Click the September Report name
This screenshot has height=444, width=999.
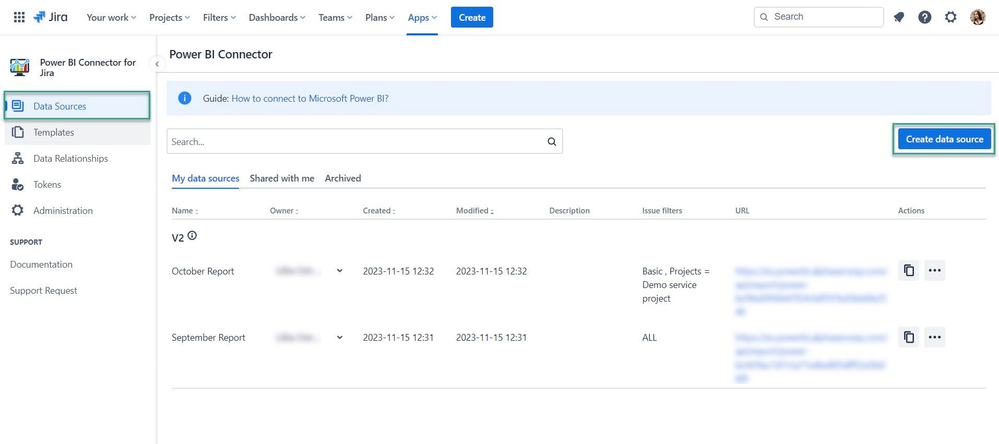208,338
